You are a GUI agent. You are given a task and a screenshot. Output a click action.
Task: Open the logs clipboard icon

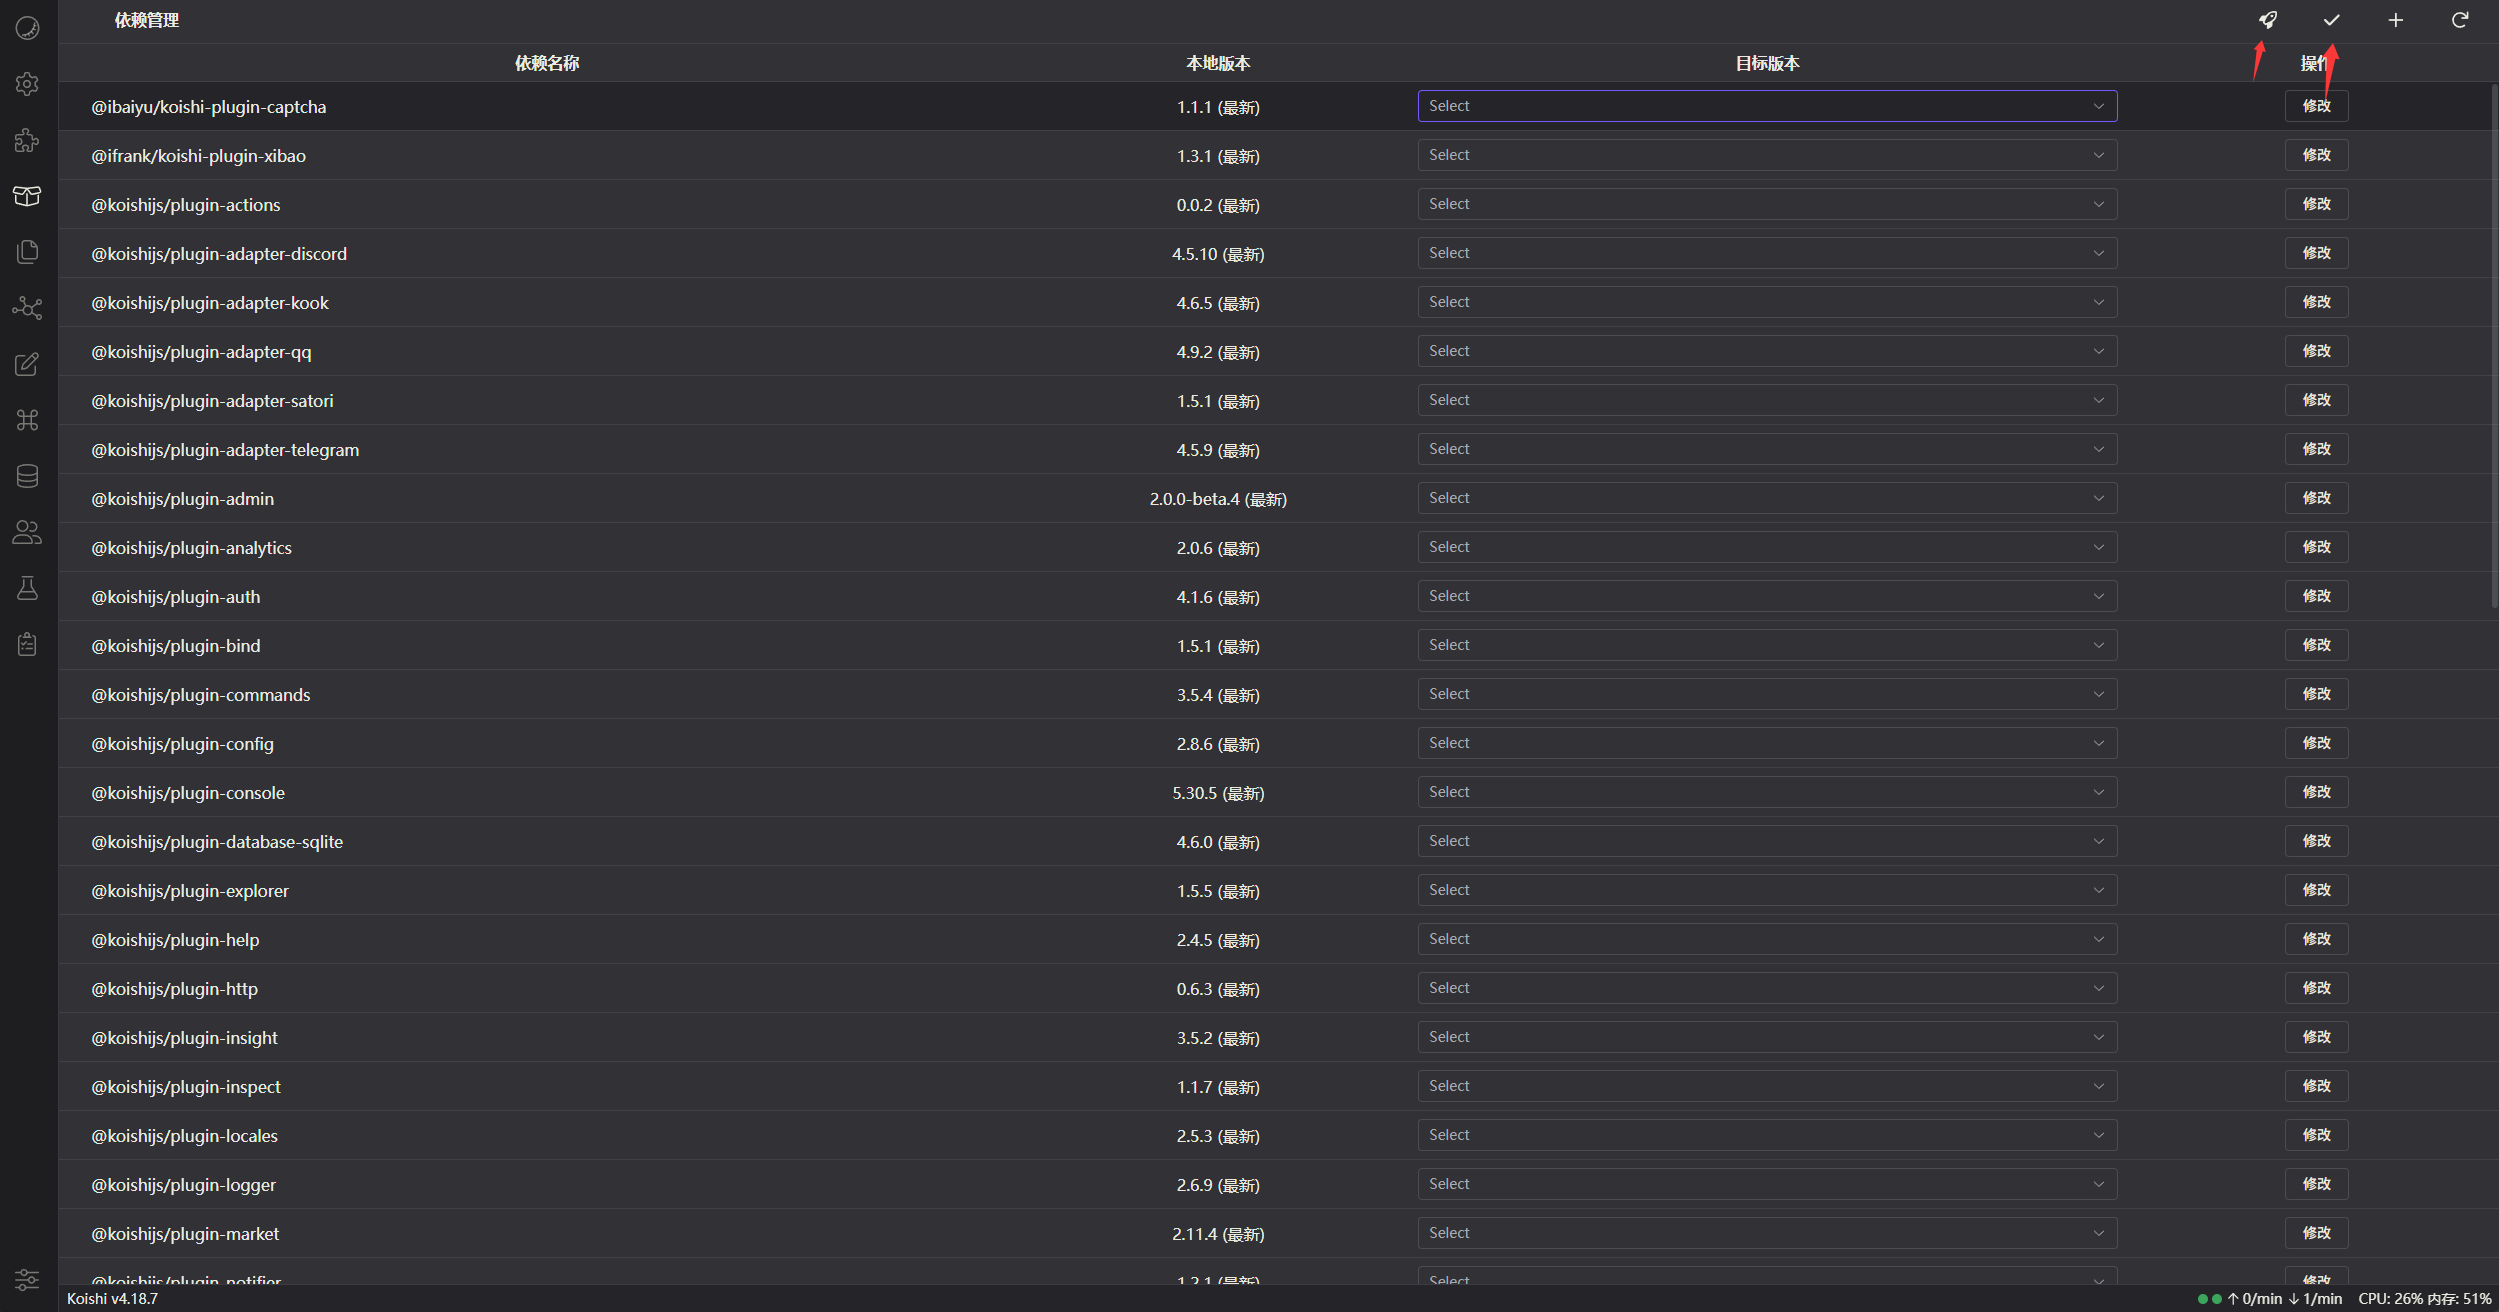tap(28, 644)
